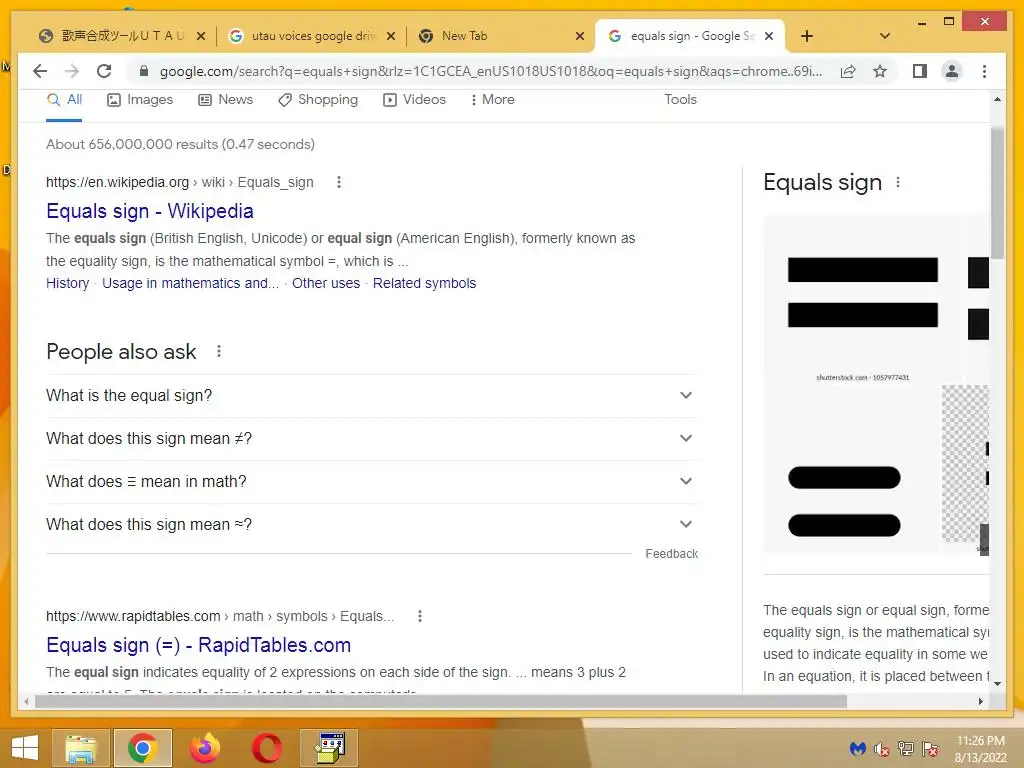Image resolution: width=1024 pixels, height=768 pixels.
Task: Open Usage in mathematics sitelink
Action: pos(190,283)
